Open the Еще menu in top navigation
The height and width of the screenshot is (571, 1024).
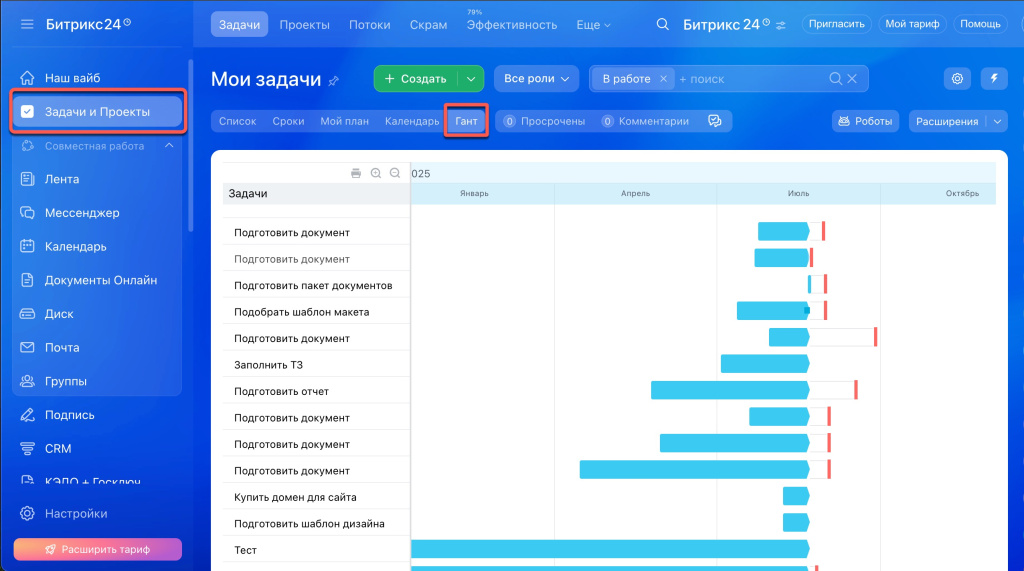(x=594, y=25)
